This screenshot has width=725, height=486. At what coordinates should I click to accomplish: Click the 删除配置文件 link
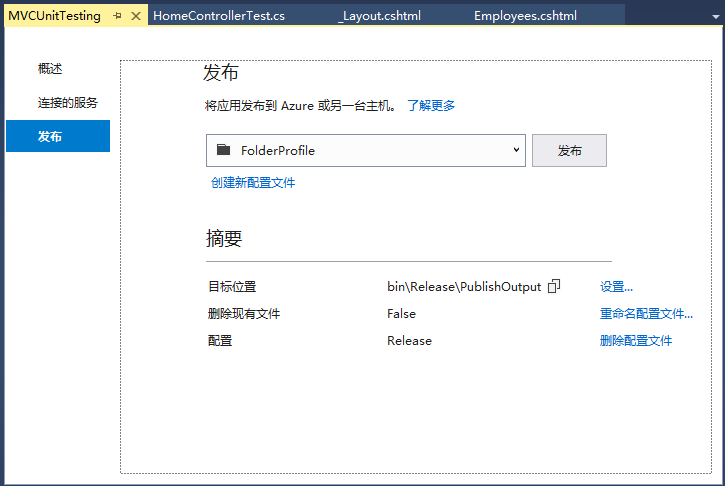(636, 340)
